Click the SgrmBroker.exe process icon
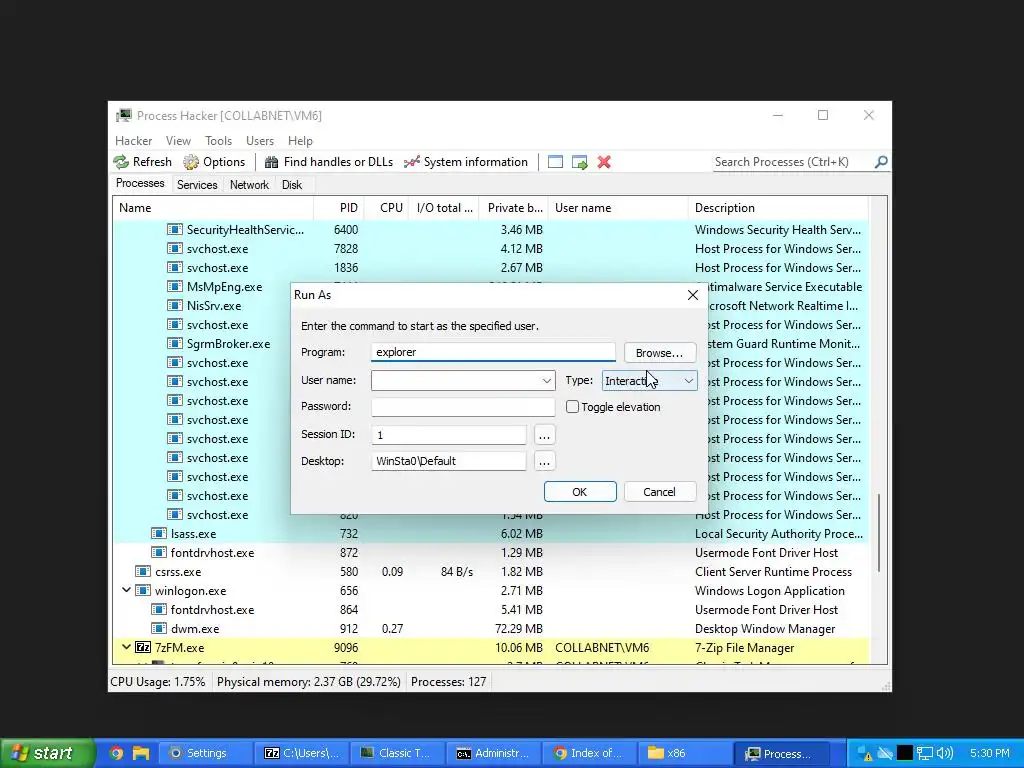 174,343
